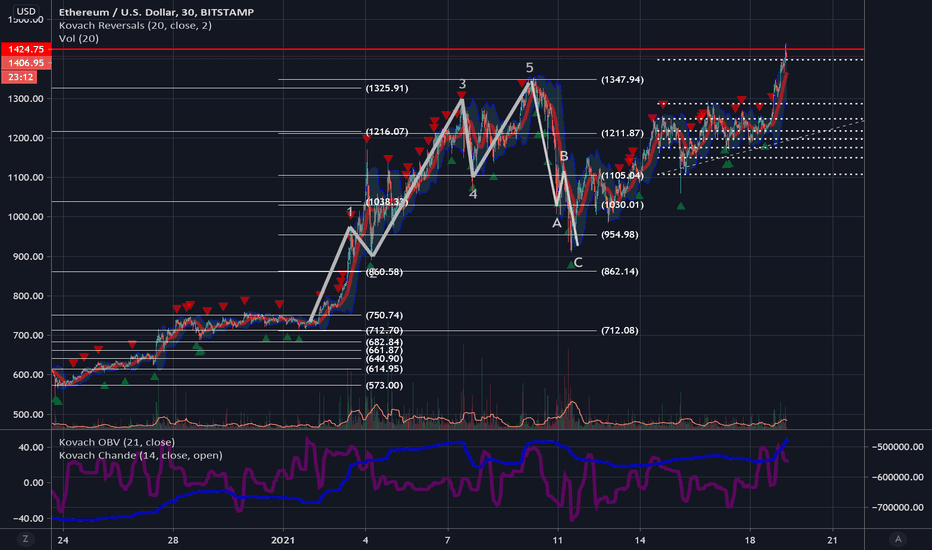This screenshot has width=932, height=550.
Task: Click 500.00 on the price axis
Action: (x=28, y=414)
